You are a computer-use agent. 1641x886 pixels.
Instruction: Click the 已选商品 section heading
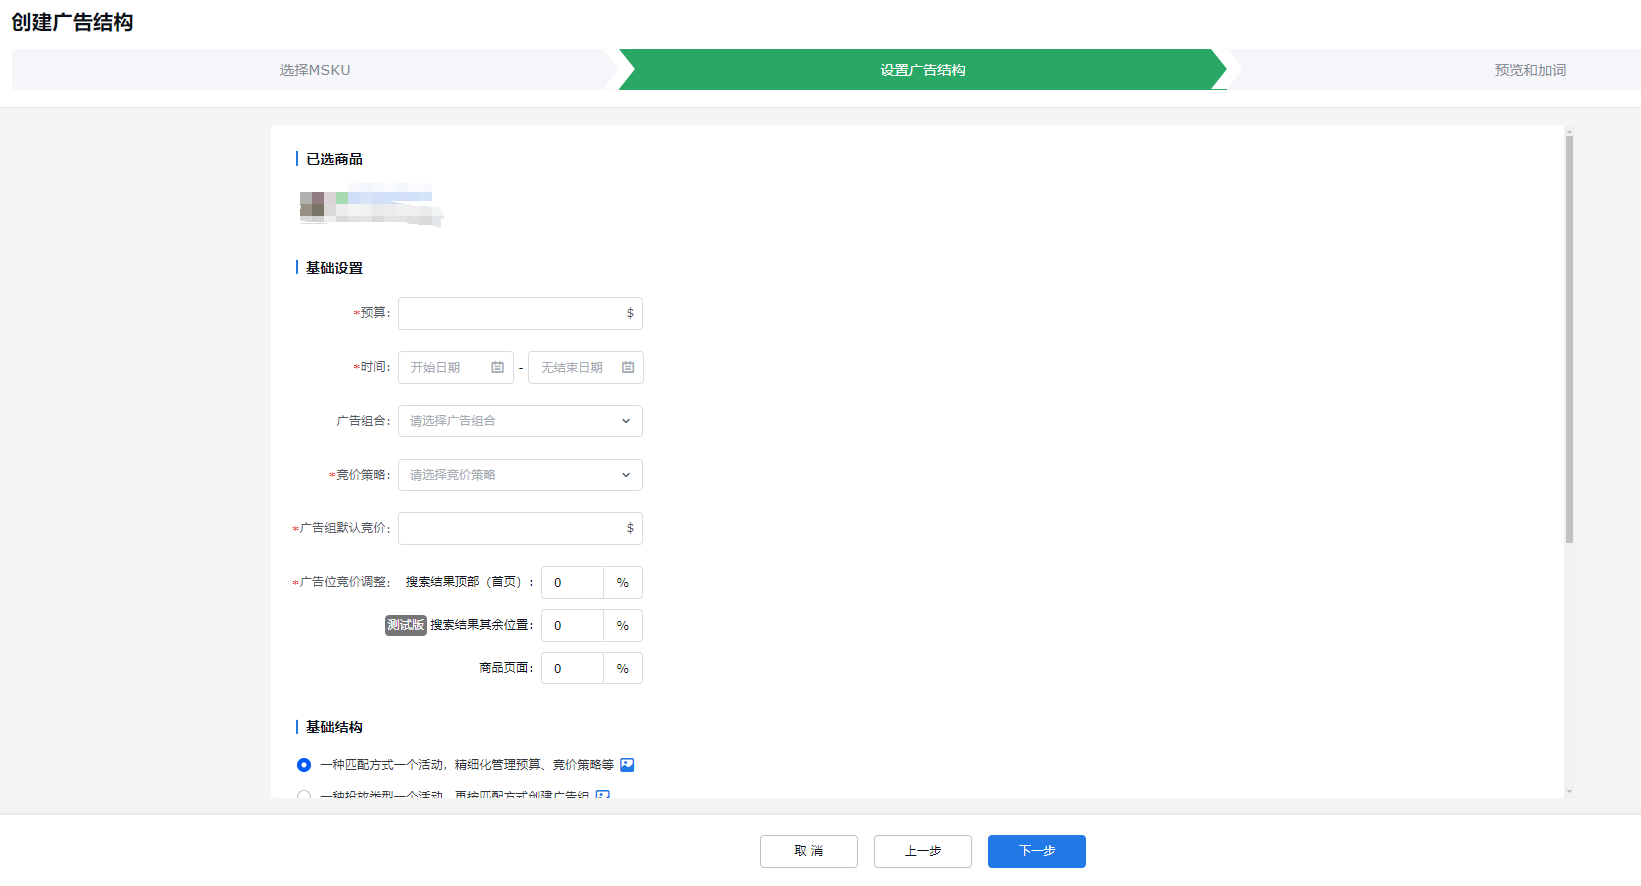point(334,159)
